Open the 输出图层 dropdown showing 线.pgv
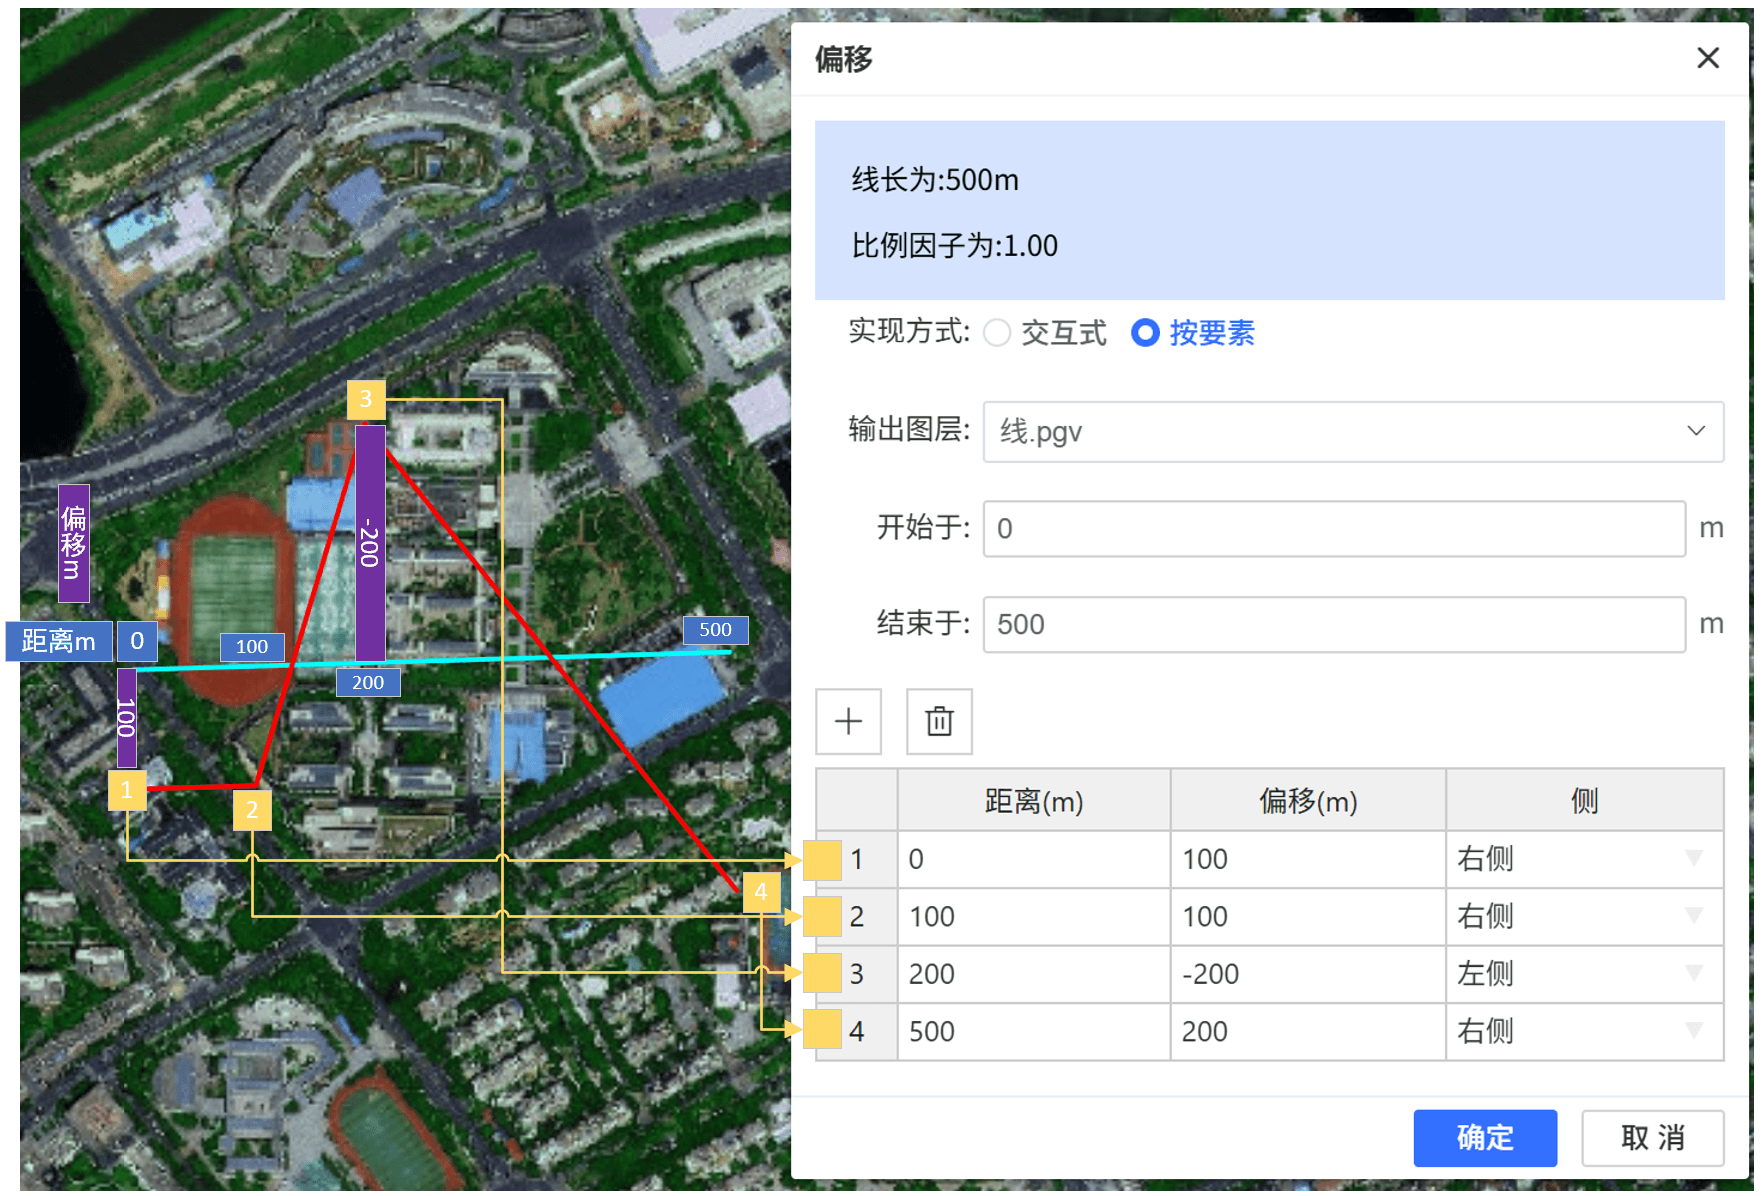1762x1196 pixels. [1353, 432]
